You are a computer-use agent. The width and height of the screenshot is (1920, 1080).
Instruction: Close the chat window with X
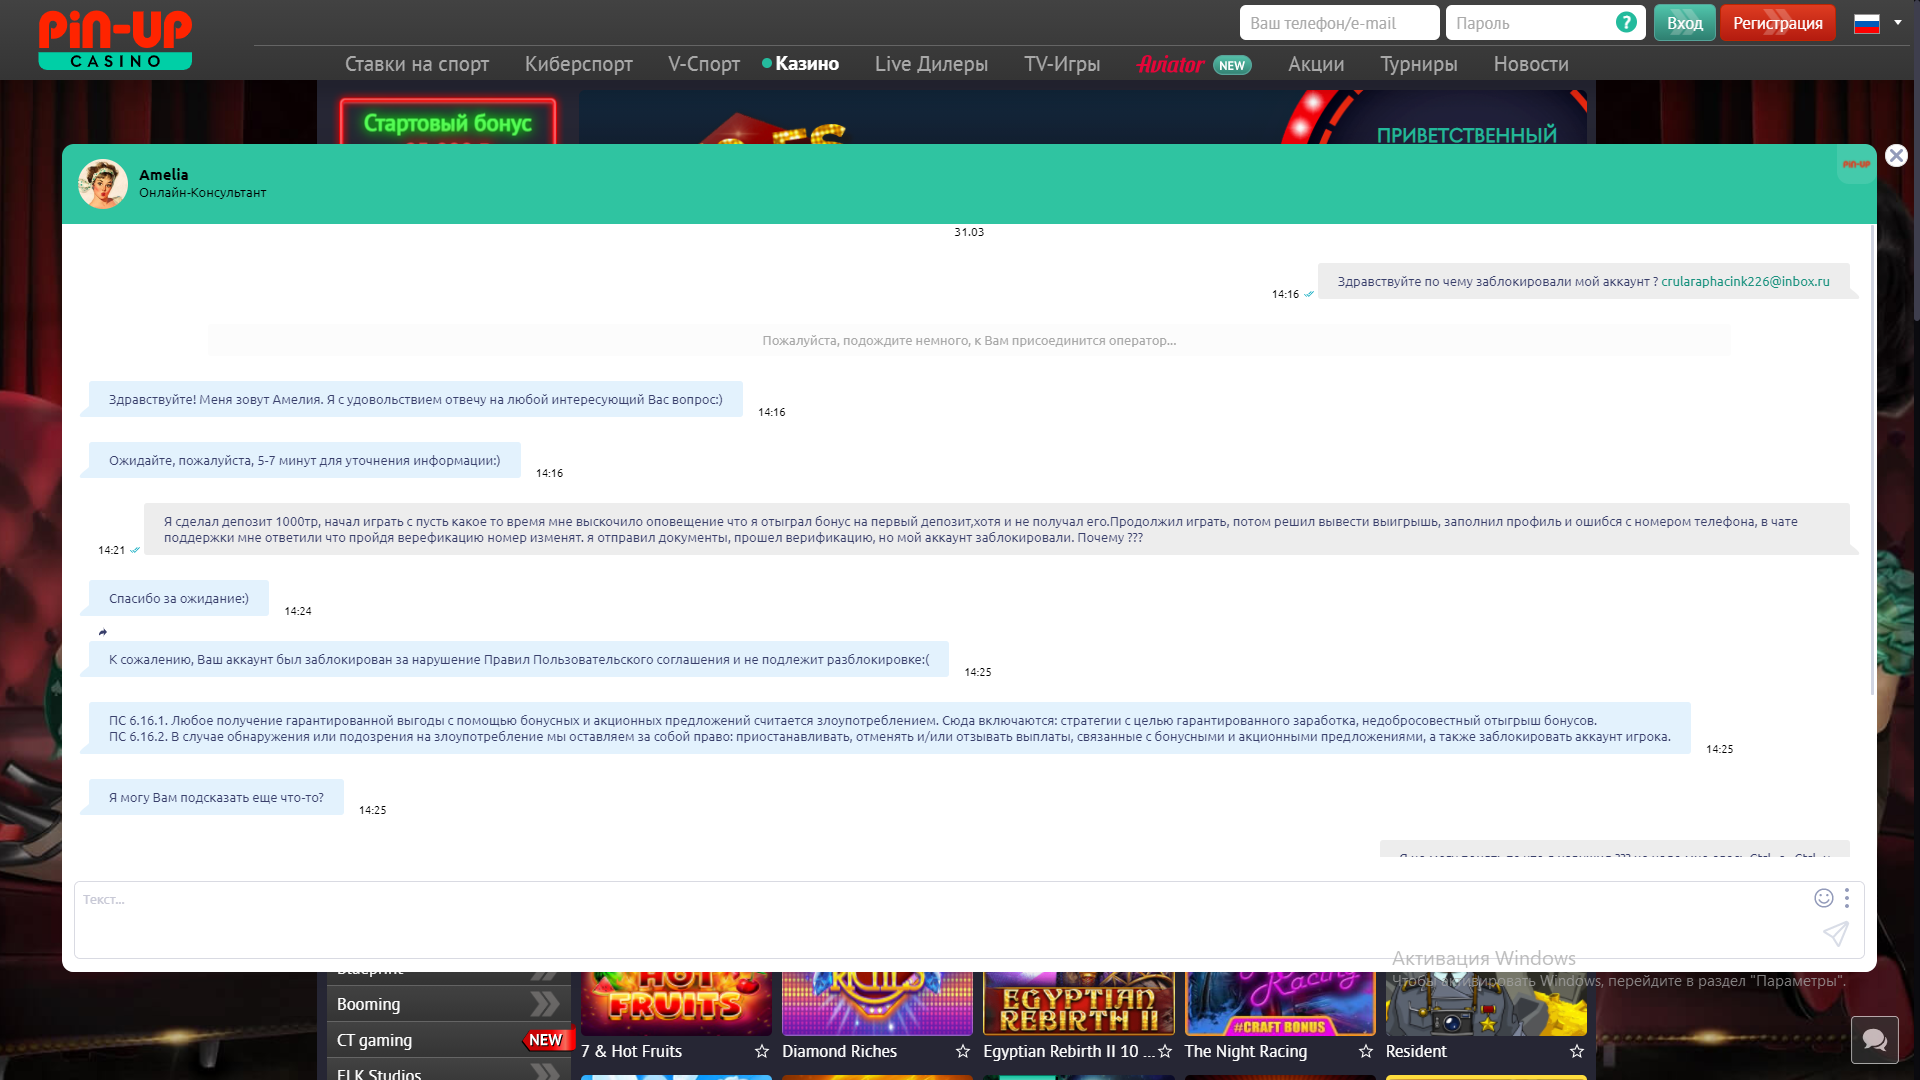click(x=1896, y=155)
